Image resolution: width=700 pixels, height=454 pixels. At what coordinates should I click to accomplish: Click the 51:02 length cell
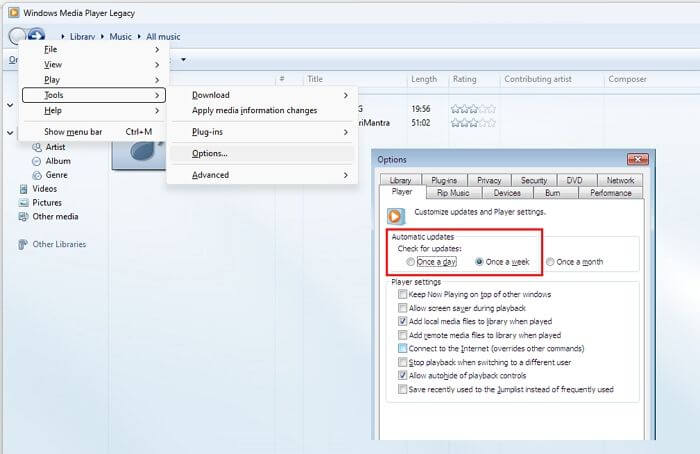[421, 123]
